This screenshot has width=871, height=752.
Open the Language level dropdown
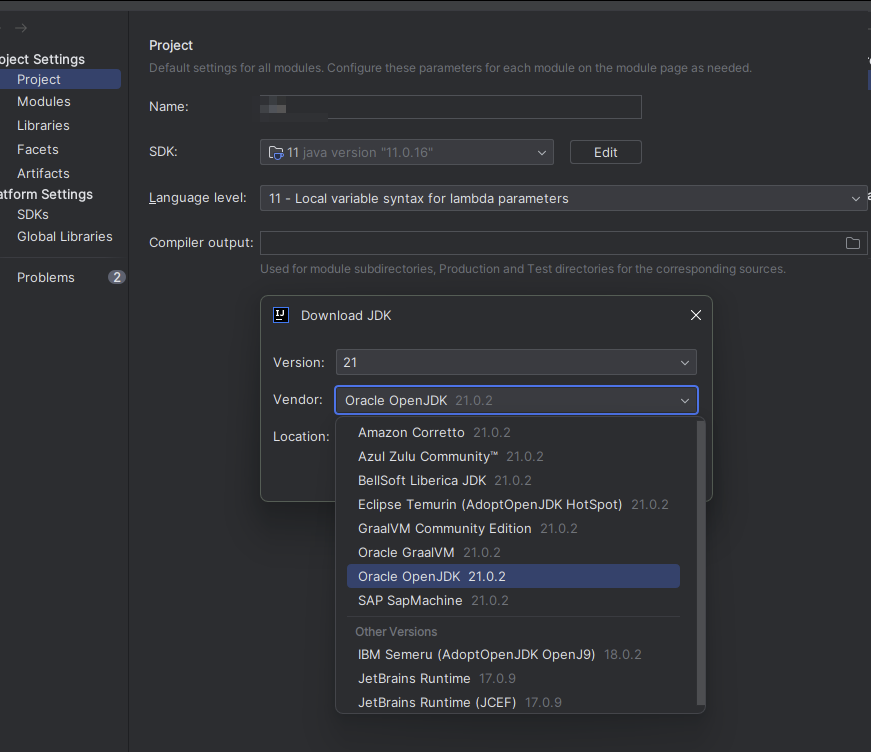pyautogui.click(x=563, y=198)
